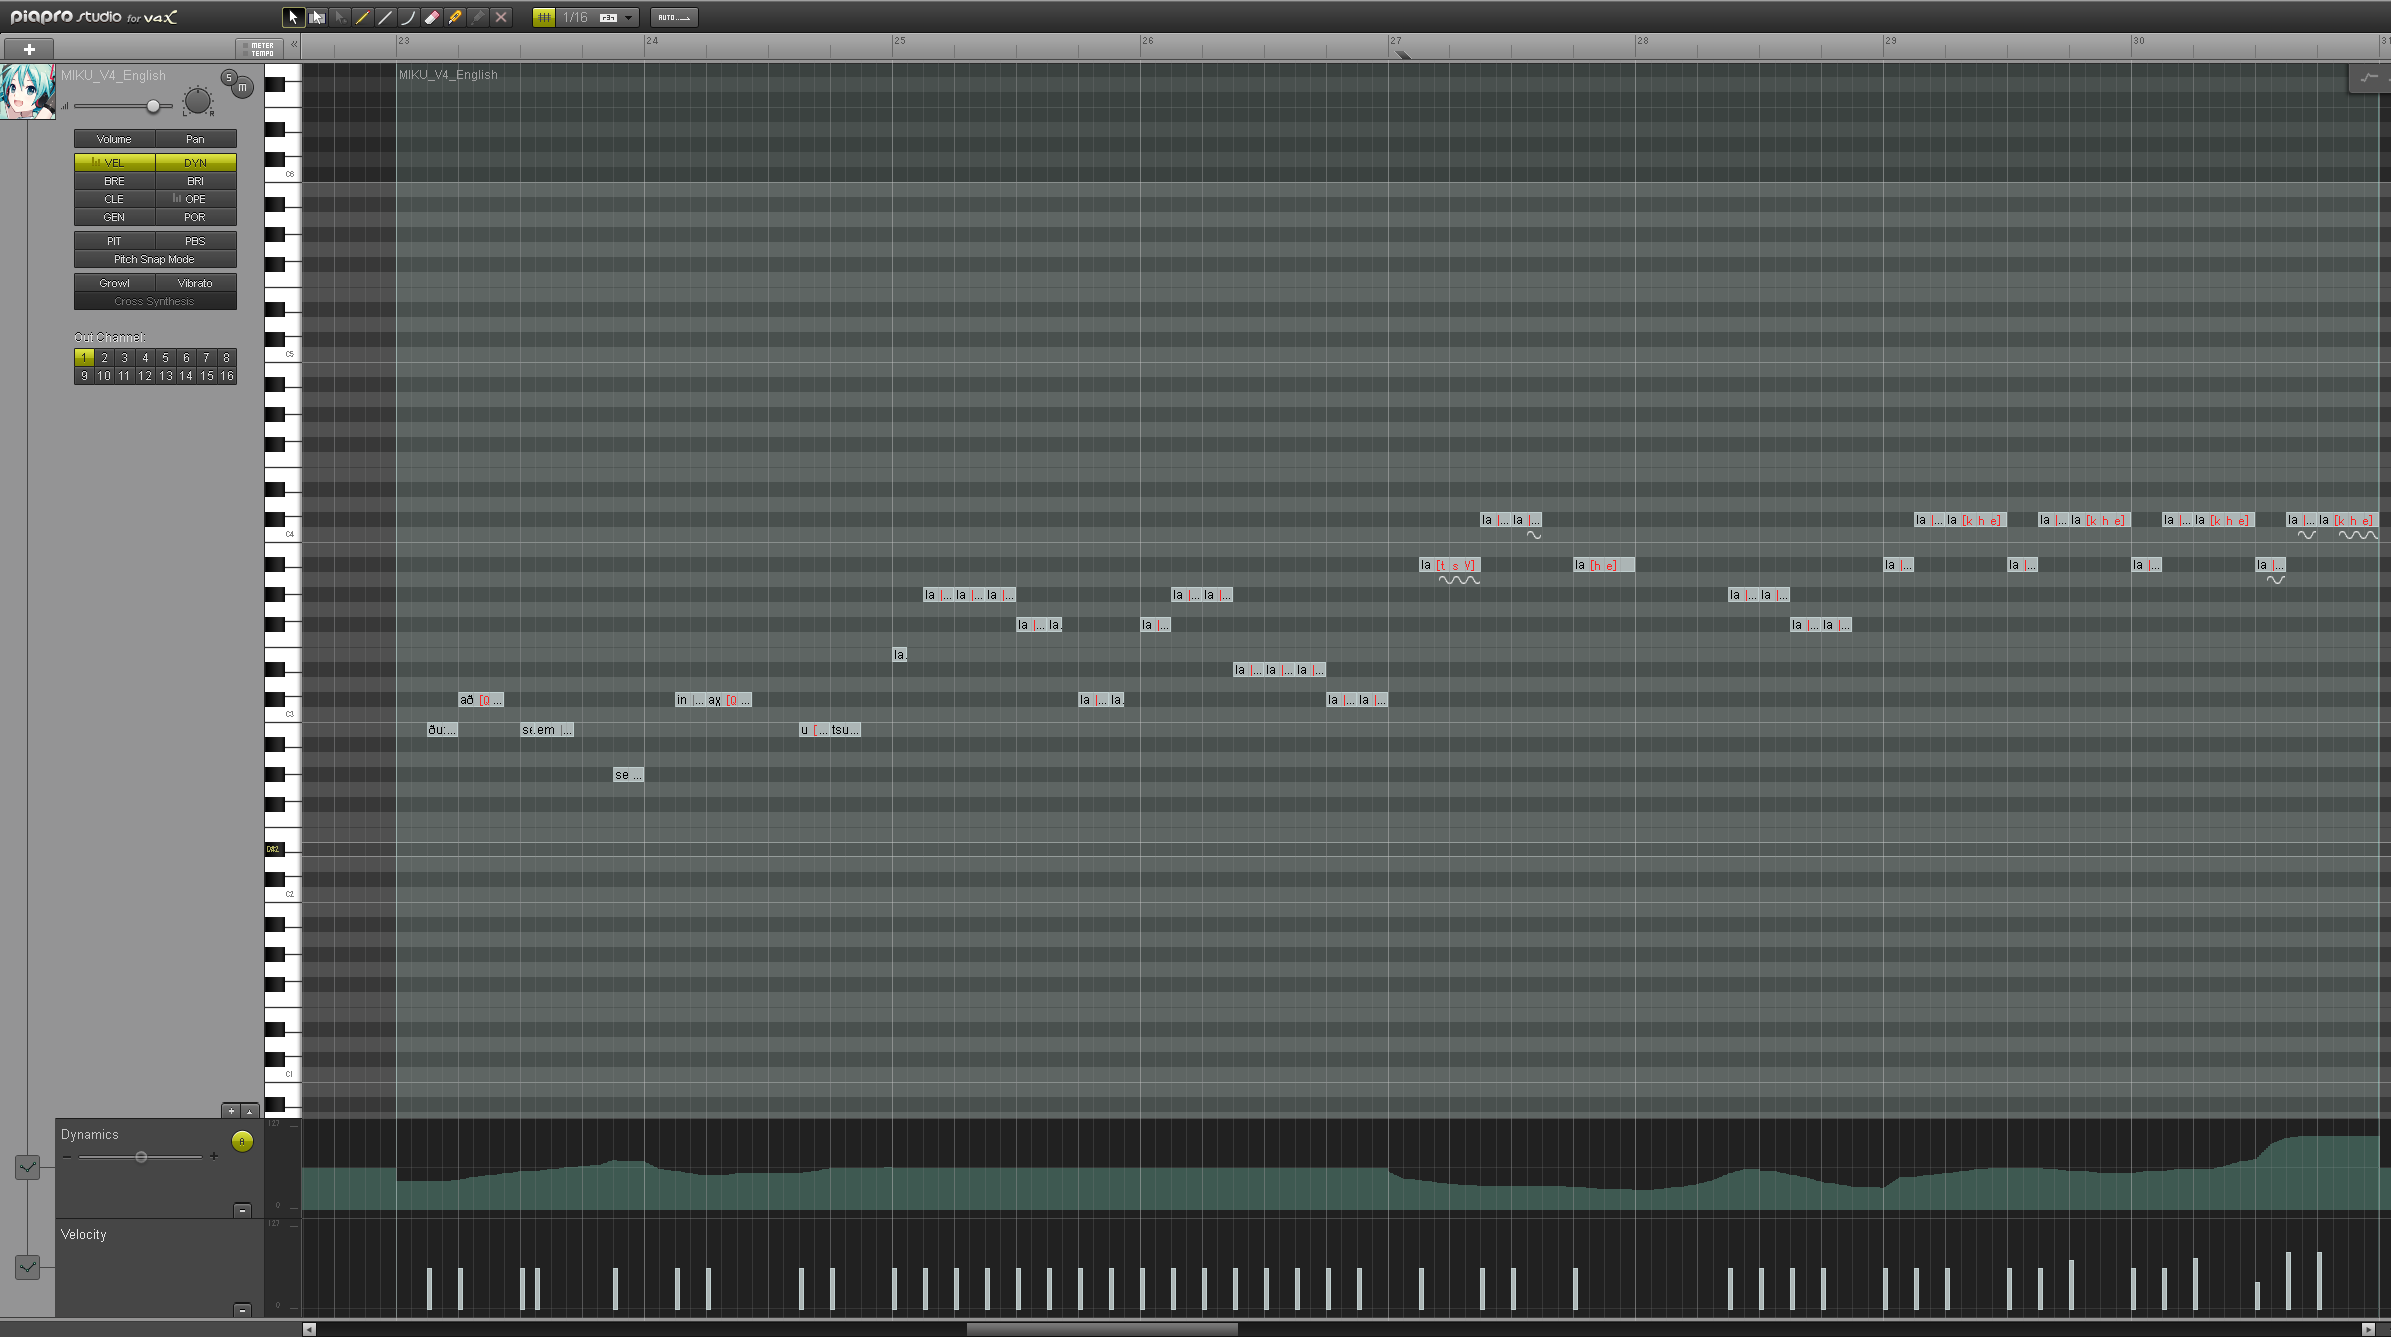Switch to the BRI parameter
Image resolution: width=2391 pixels, height=1337 pixels.
195,181
